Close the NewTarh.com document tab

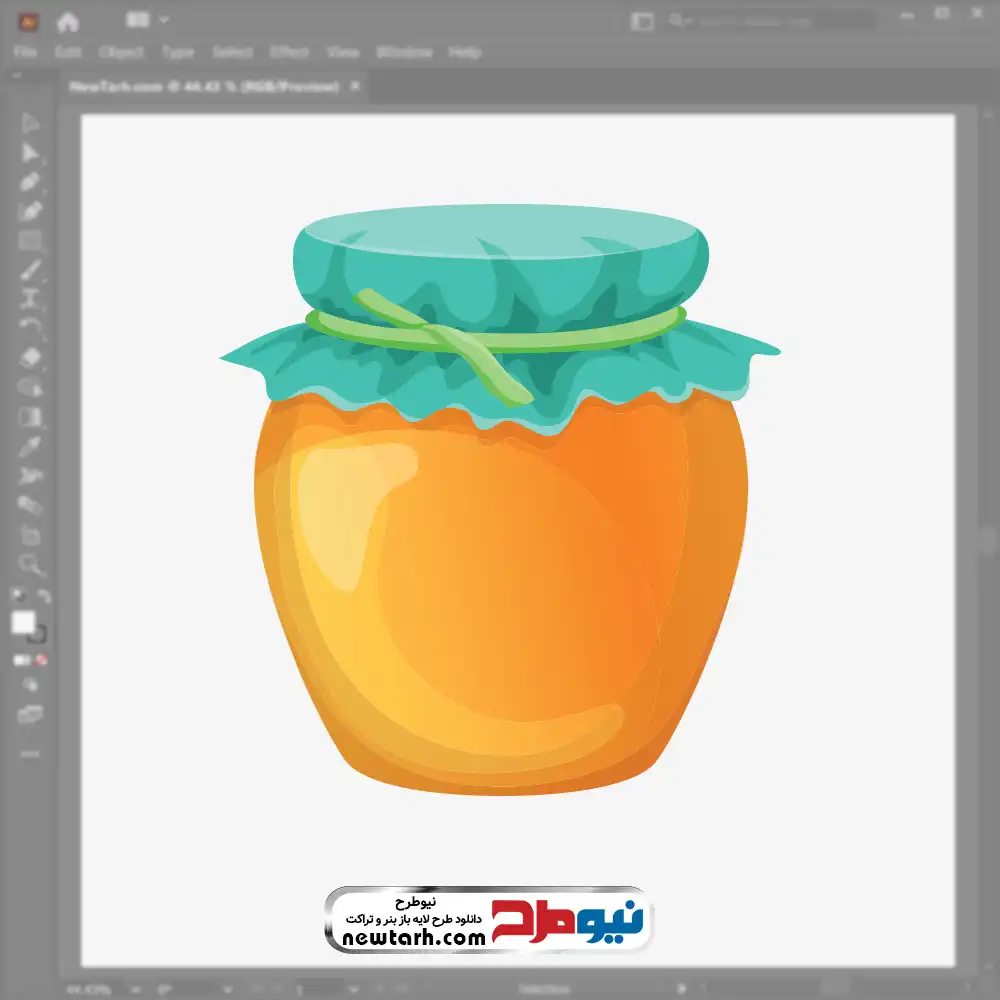pyautogui.click(x=354, y=87)
